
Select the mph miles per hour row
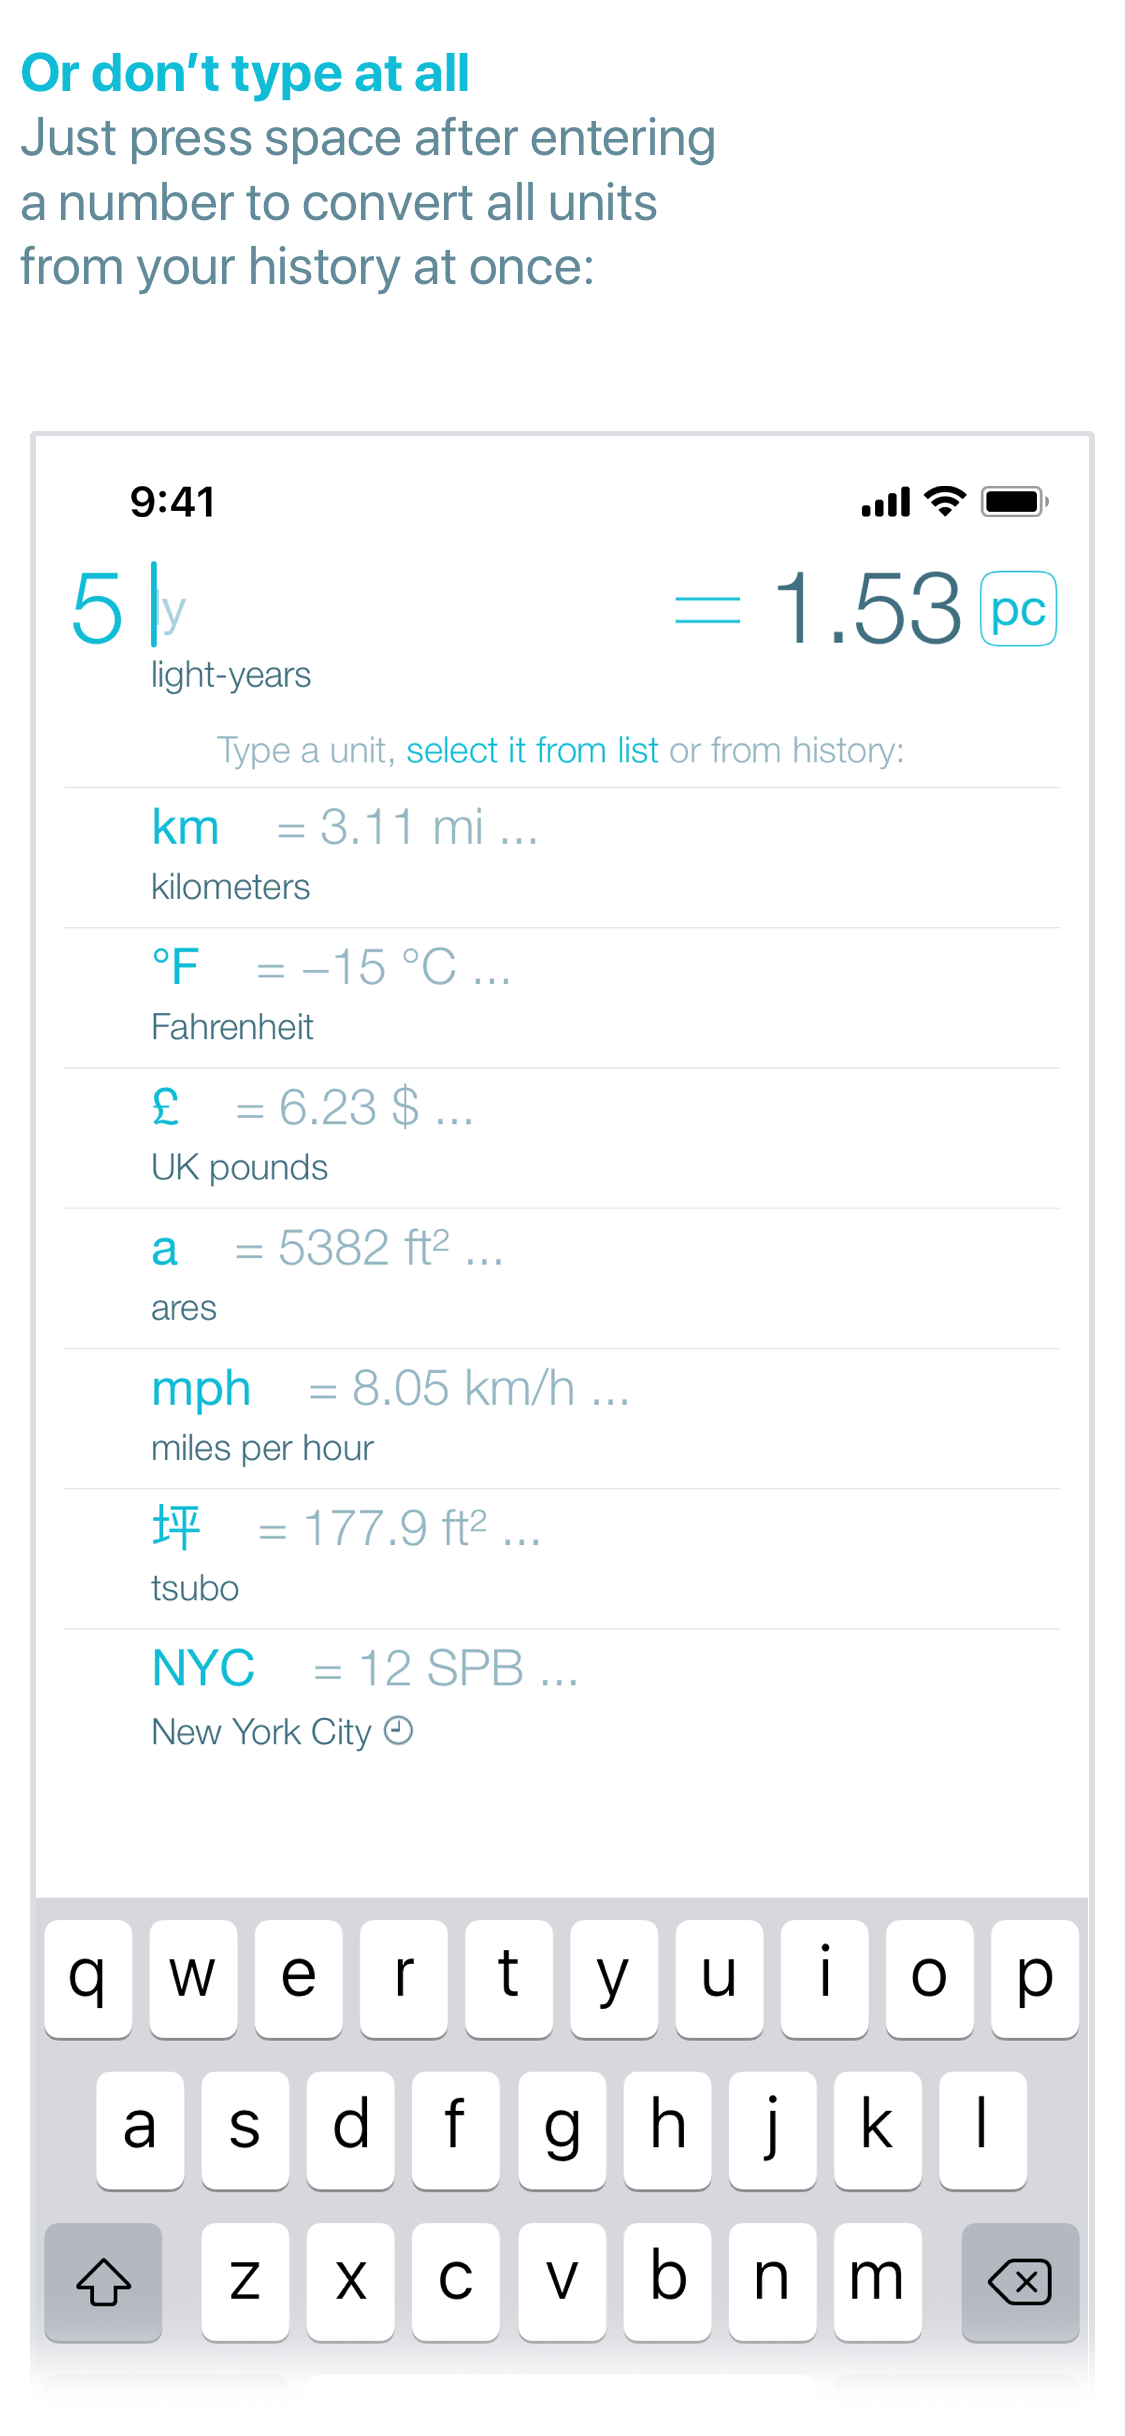[x=562, y=1419]
